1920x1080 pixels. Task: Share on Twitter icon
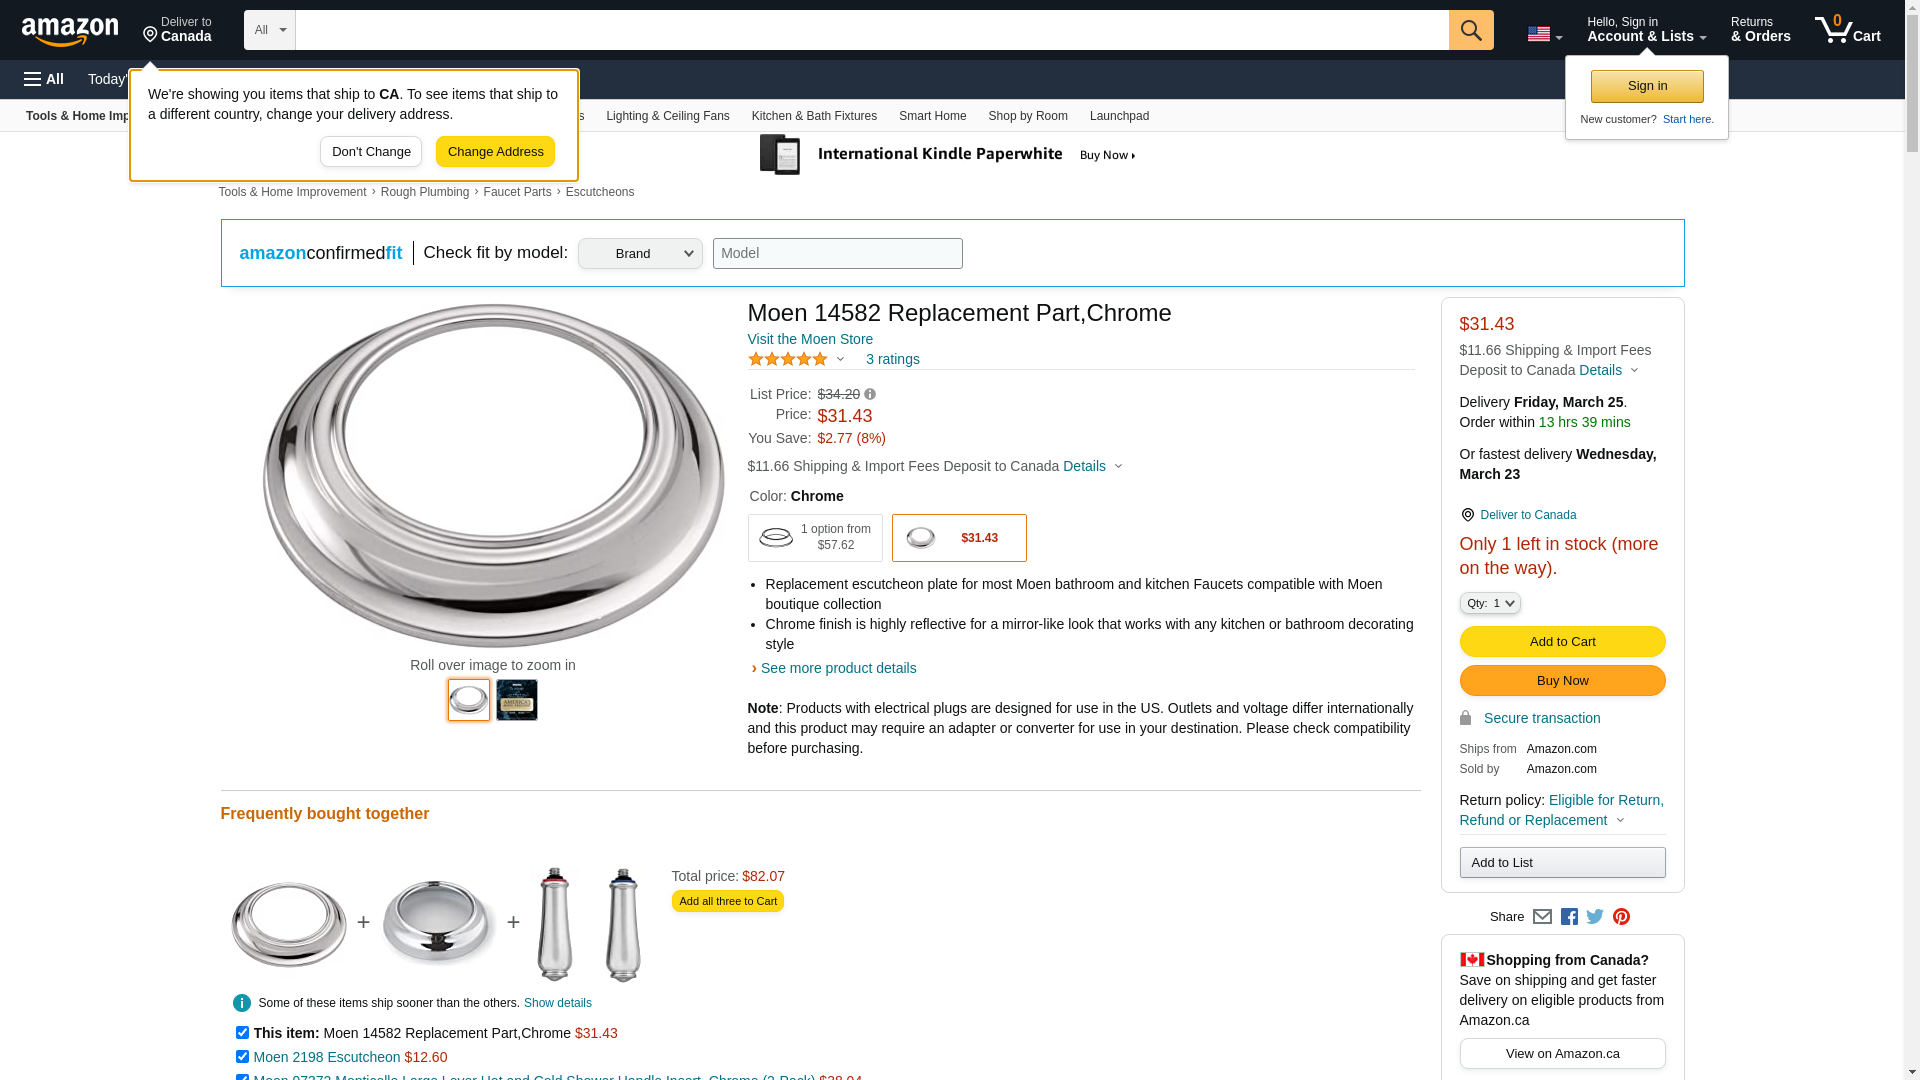1595,917
